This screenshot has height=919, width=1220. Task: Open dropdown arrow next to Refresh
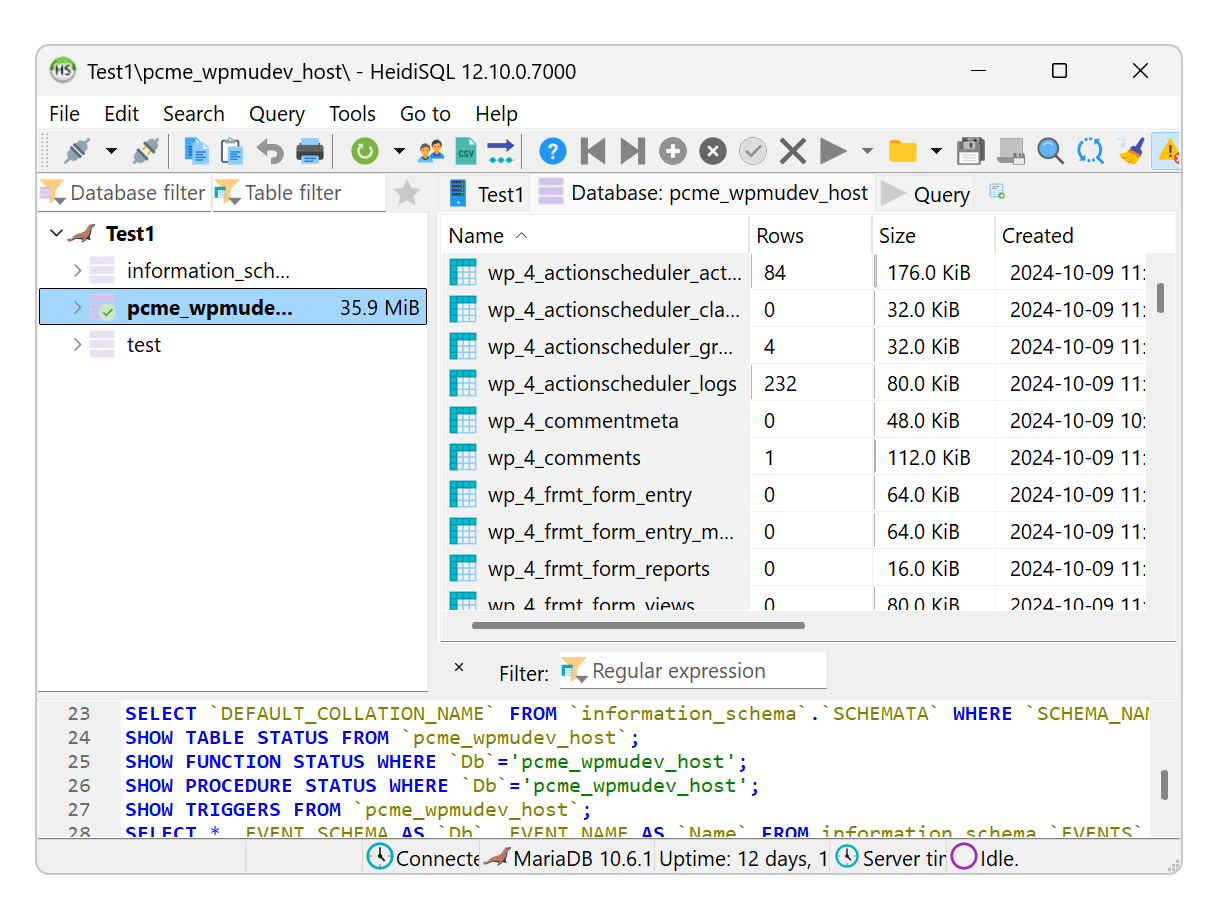399,152
